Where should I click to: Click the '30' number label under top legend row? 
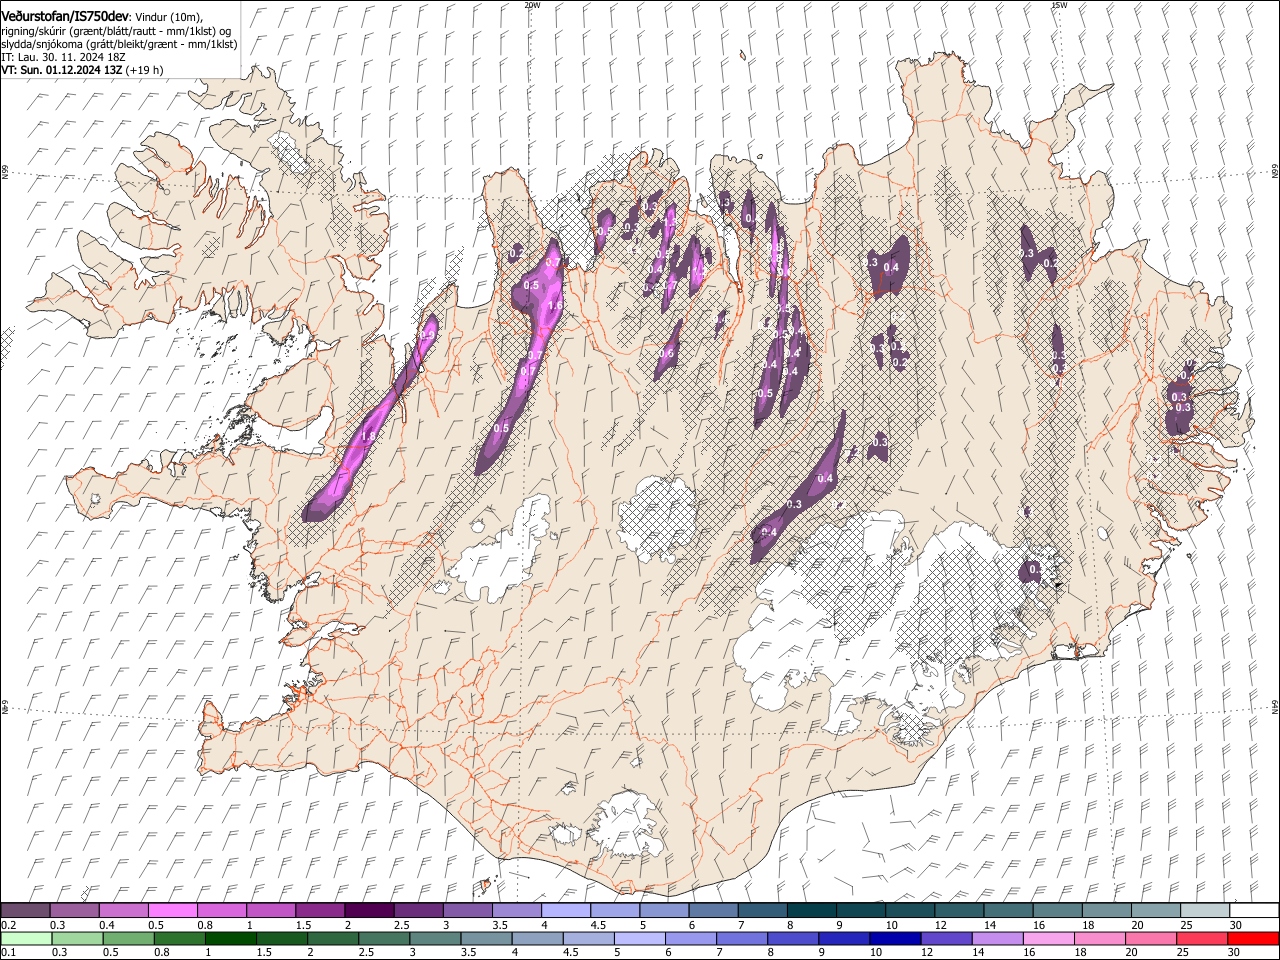tap(1236, 925)
